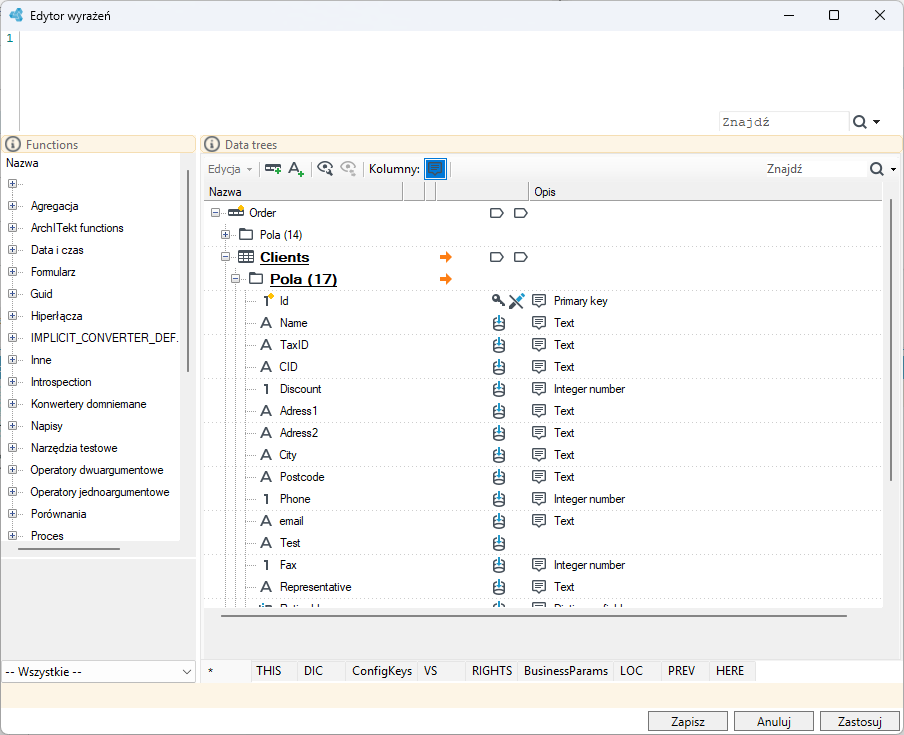Click the comment icon in the Phone row
904x735 pixels.
(538, 499)
